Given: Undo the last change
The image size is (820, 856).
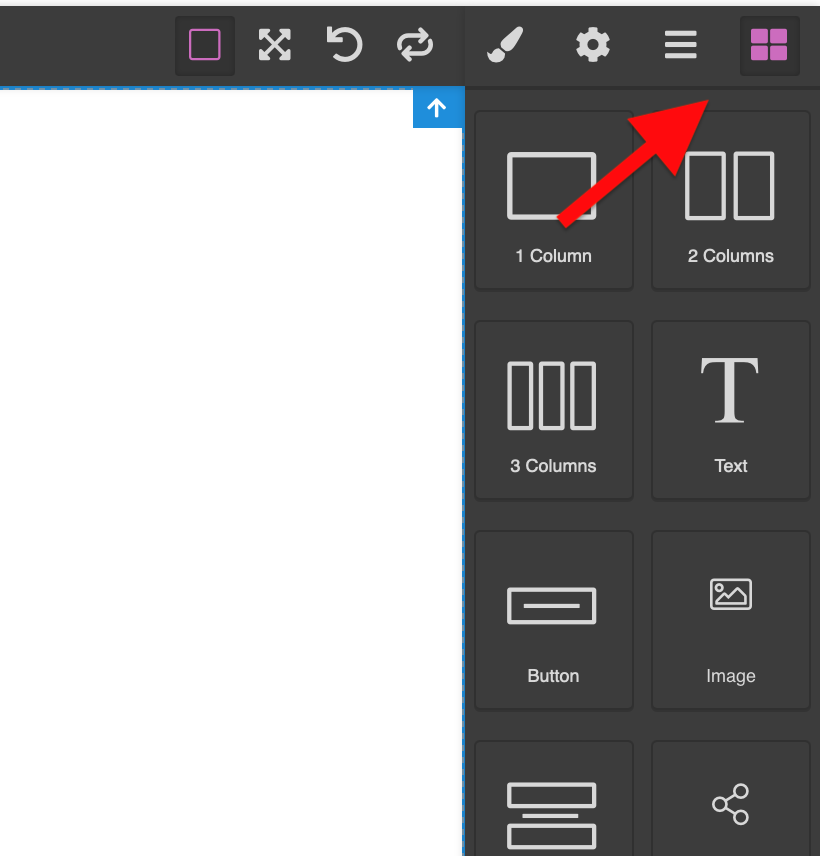Looking at the screenshot, I should [x=344, y=45].
